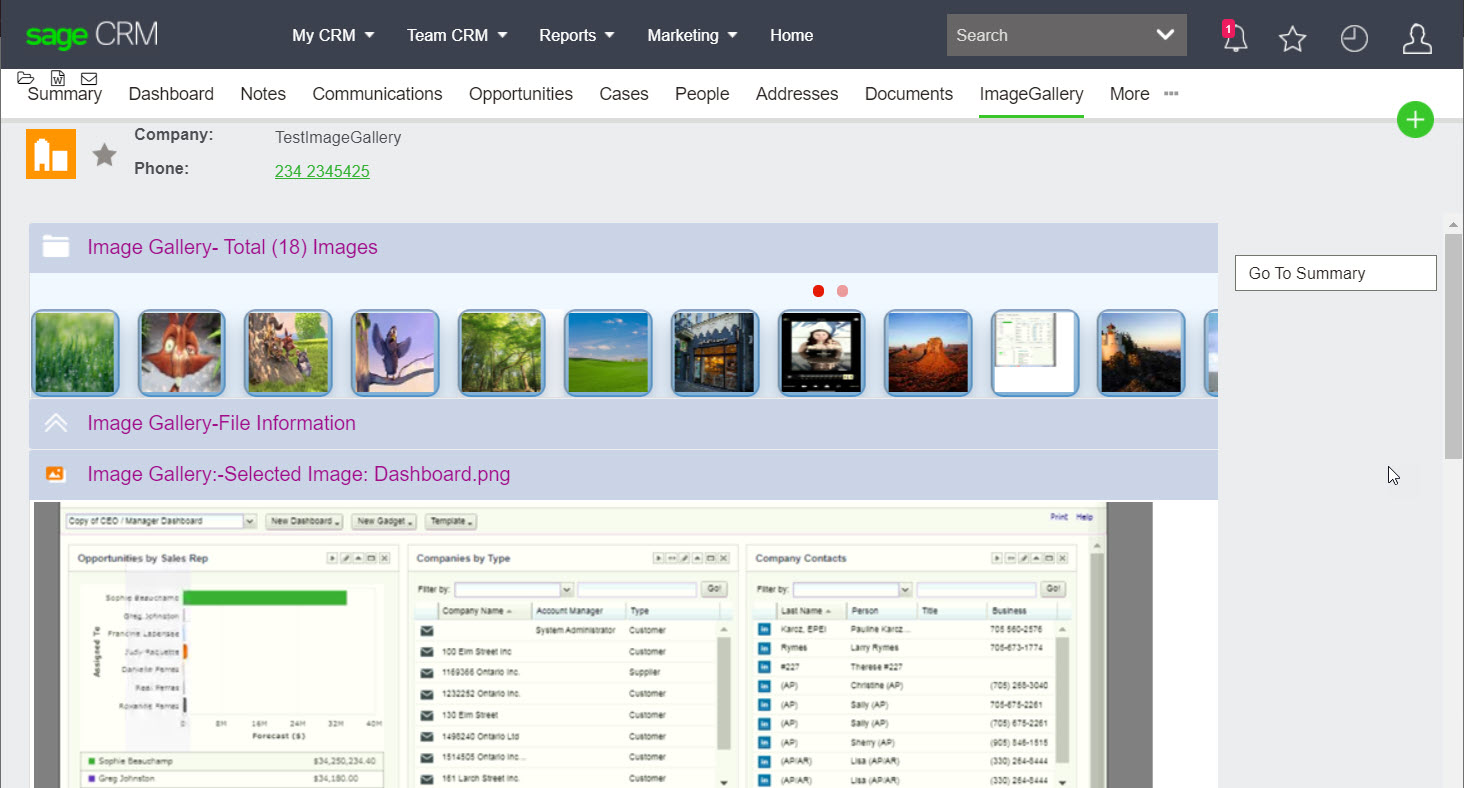
Task: Select the red cartoon squirrel close-up thumbnail
Action: pyautogui.click(x=181, y=353)
